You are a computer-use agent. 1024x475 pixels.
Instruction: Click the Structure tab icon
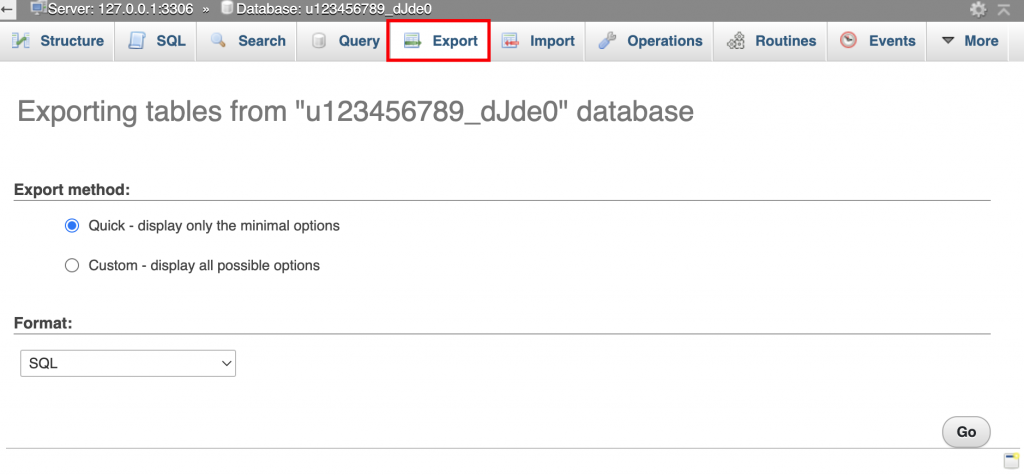[21, 41]
